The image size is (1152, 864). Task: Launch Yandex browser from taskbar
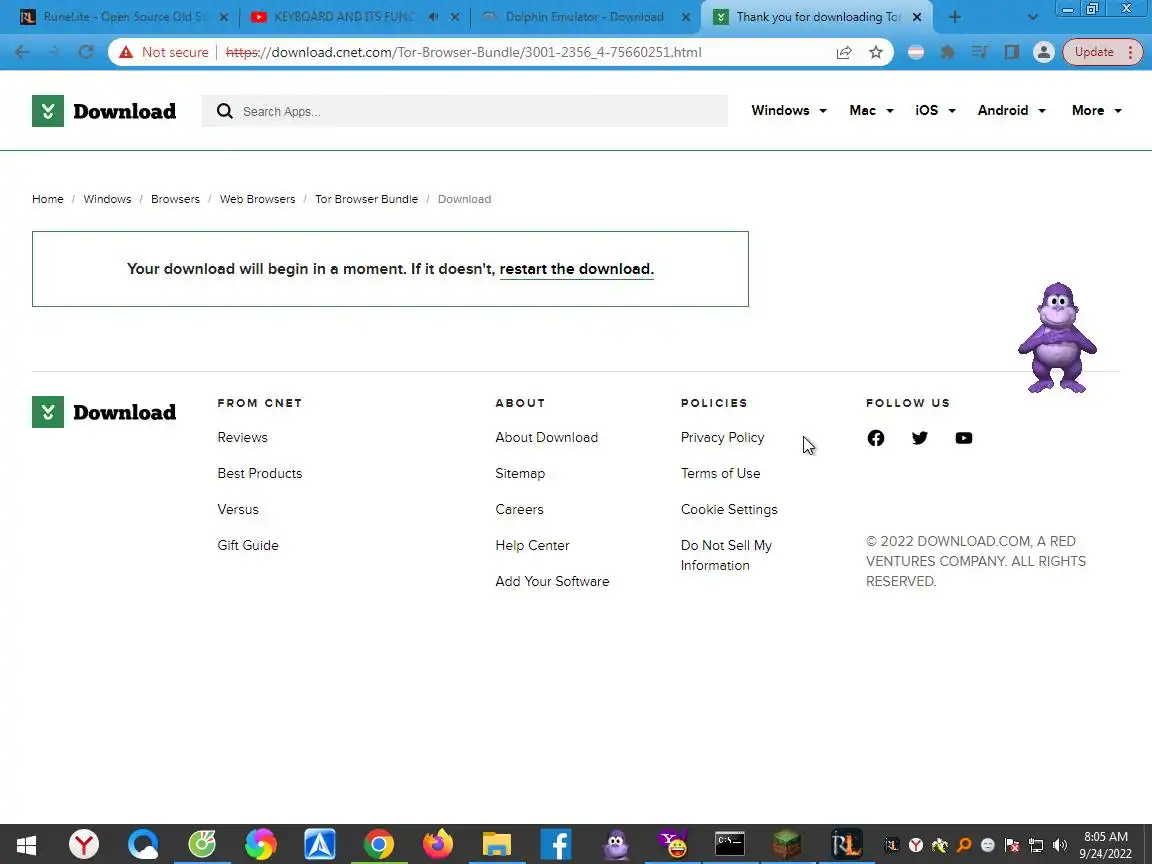[84, 845]
